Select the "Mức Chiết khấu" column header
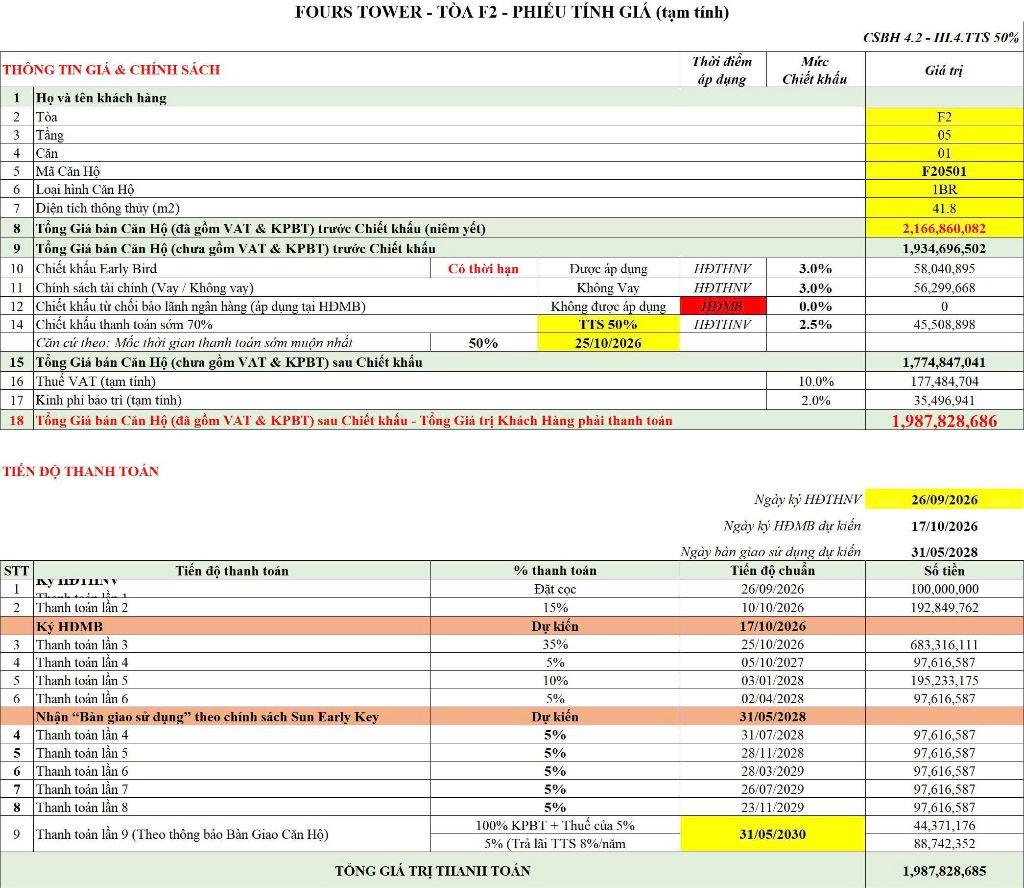The image size is (1024, 888). coord(815,70)
